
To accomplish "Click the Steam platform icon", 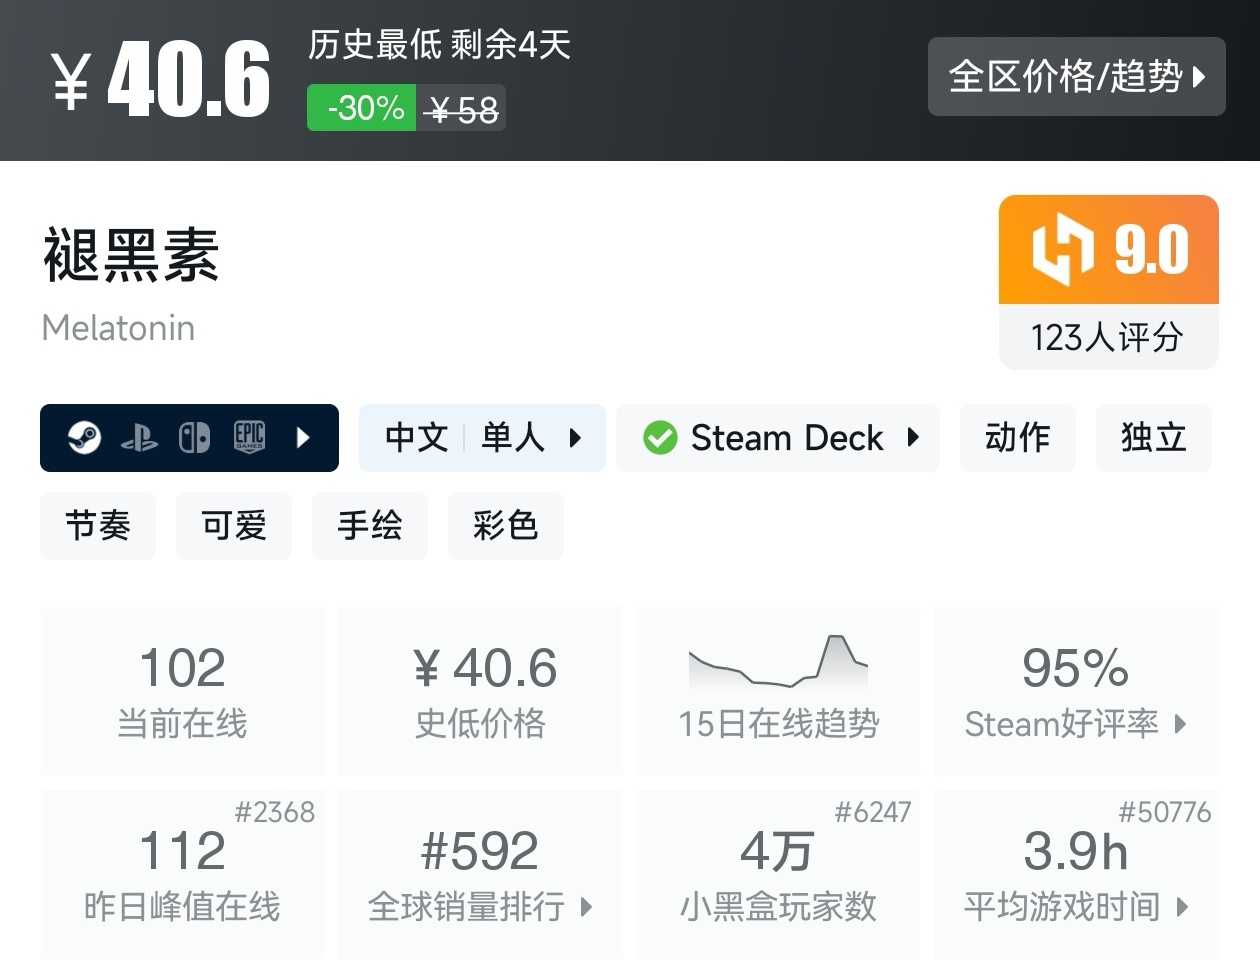I will [x=85, y=438].
